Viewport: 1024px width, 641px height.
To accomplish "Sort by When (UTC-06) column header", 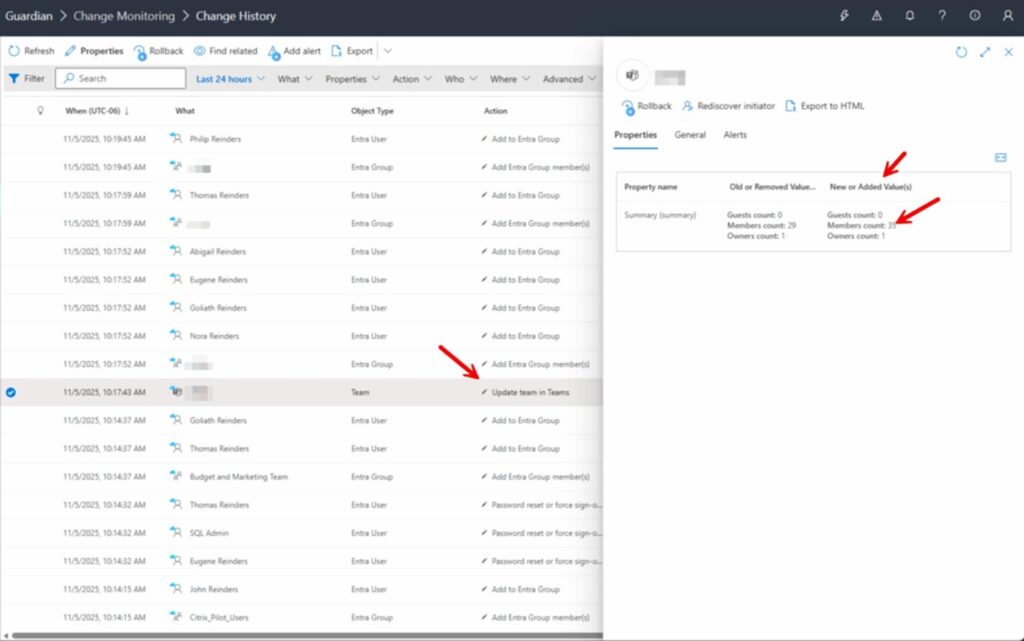I will click(97, 111).
